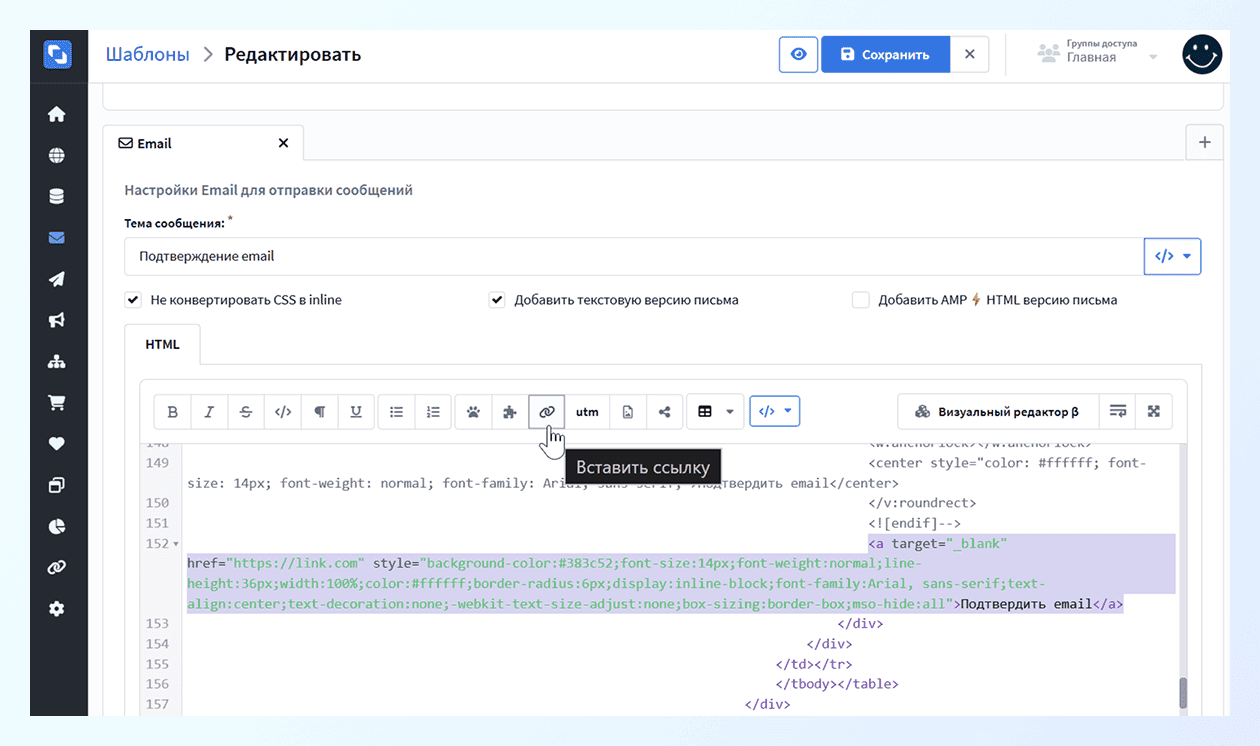Click the utm toolbar button
This screenshot has height=746, width=1260.
point(587,412)
